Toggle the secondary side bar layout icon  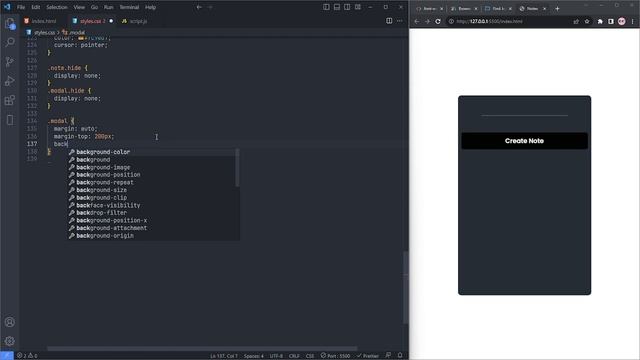[347, 7]
